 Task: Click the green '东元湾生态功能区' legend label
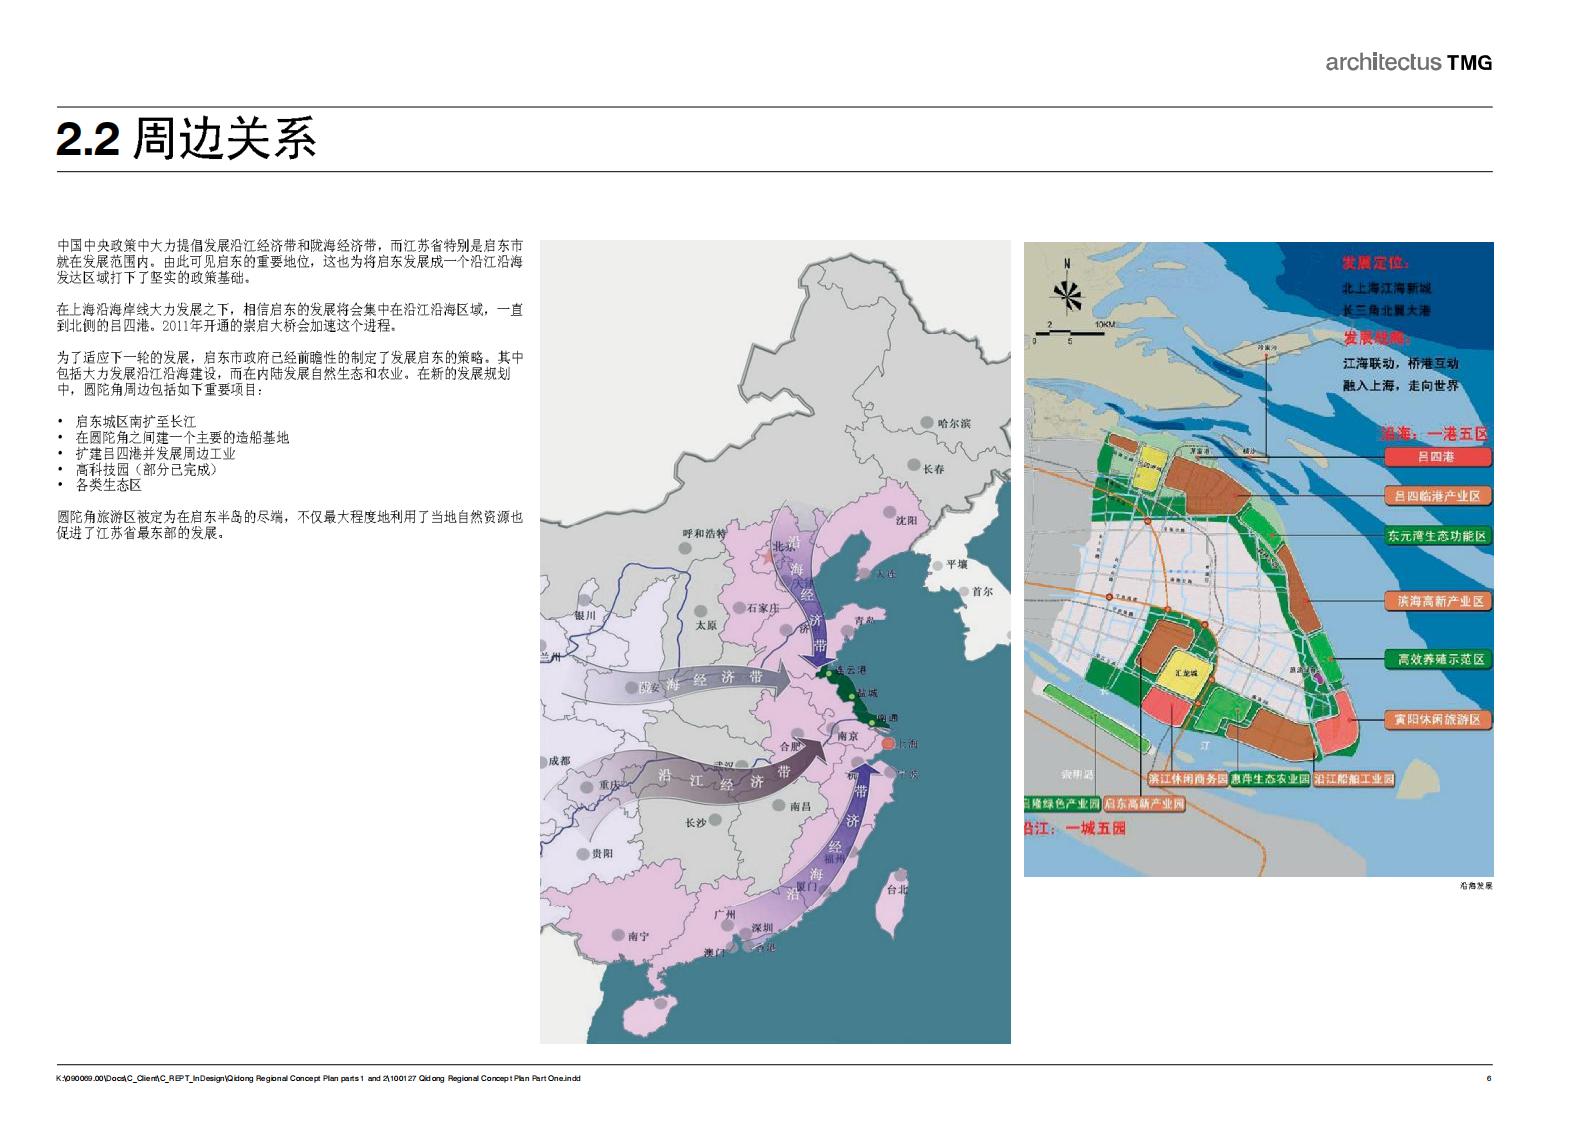pyautogui.click(x=1437, y=536)
